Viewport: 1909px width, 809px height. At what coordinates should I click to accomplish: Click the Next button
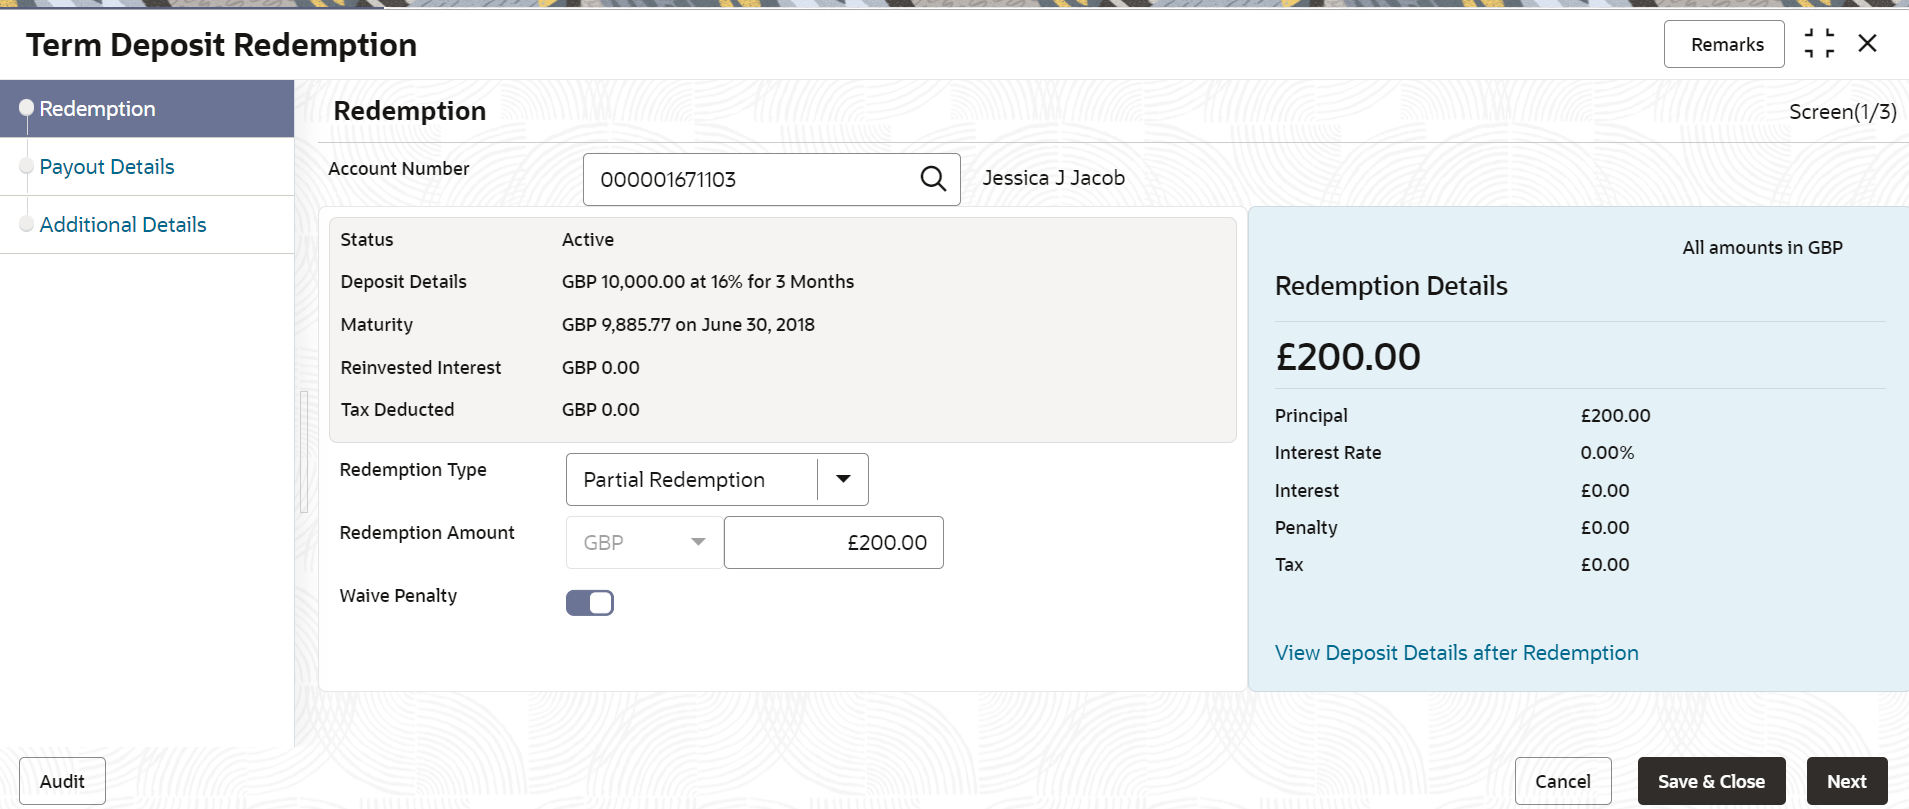pos(1847,781)
